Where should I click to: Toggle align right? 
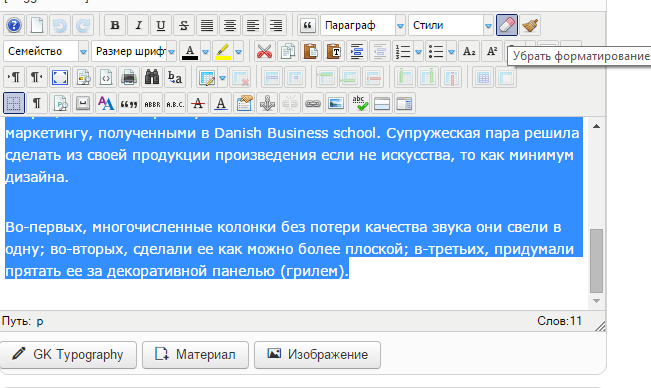point(276,25)
